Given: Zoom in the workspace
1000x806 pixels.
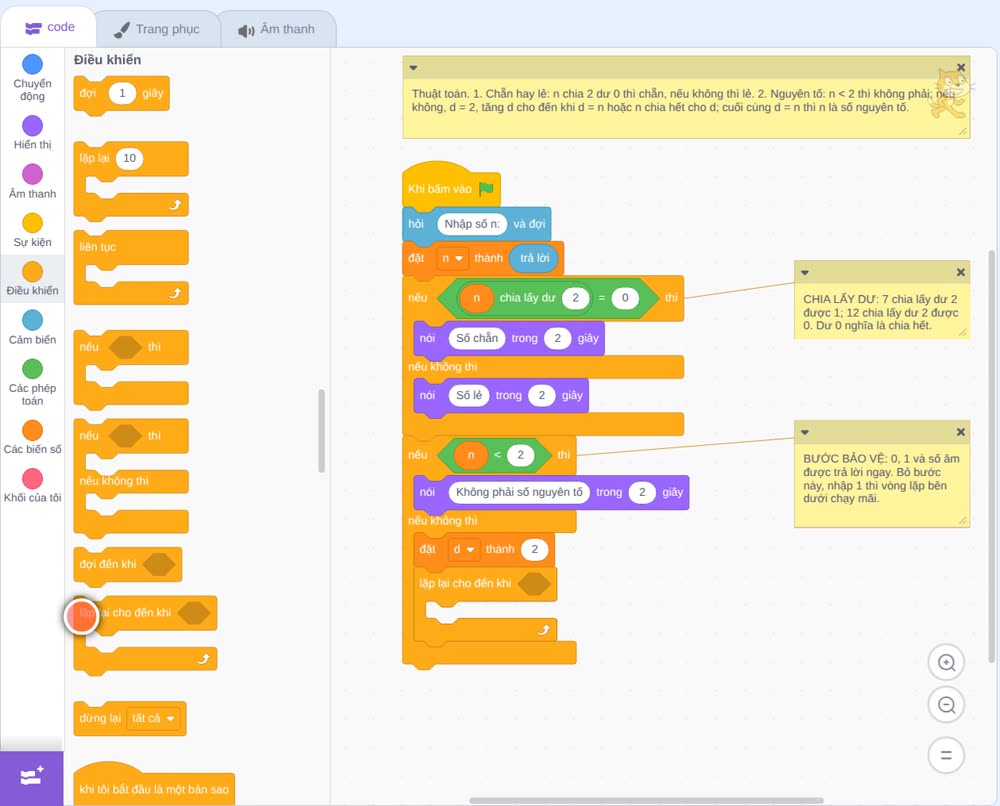Looking at the screenshot, I should click(946, 663).
